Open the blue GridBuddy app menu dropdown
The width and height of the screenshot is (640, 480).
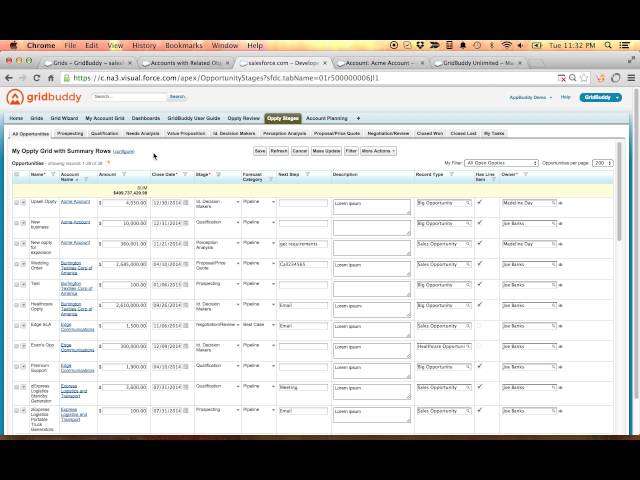tap(600, 97)
